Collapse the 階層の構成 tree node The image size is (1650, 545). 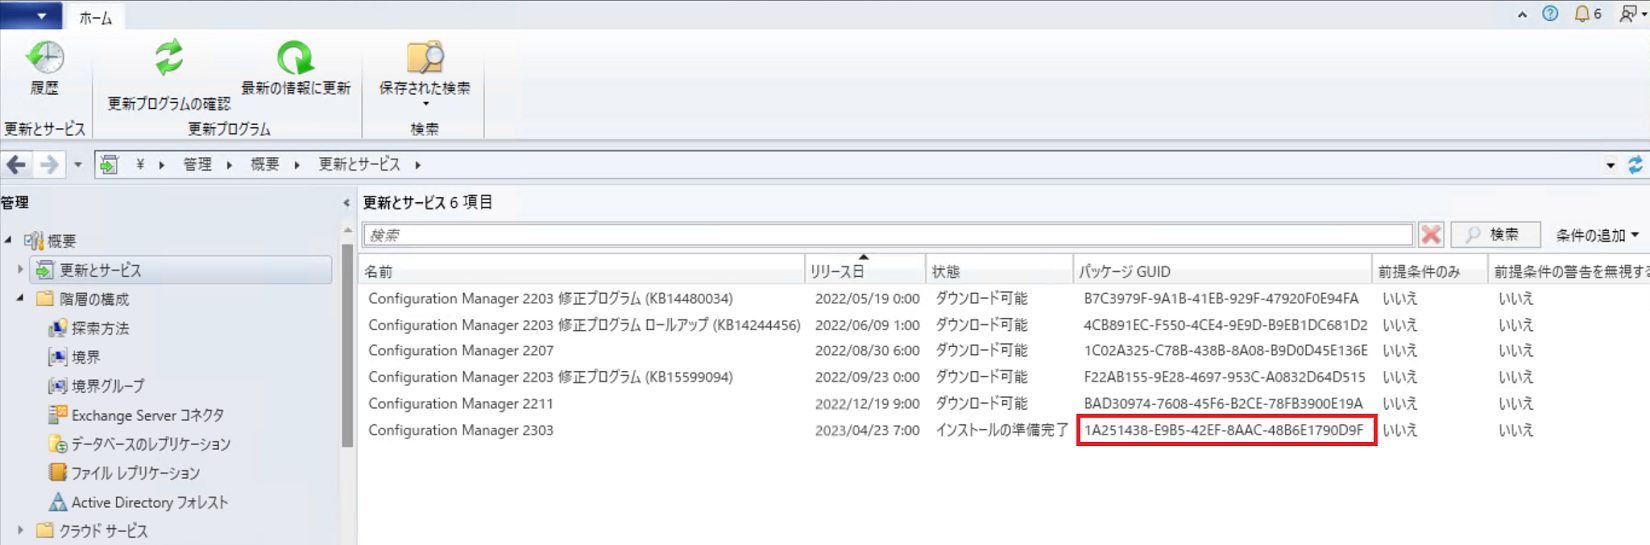(x=20, y=299)
